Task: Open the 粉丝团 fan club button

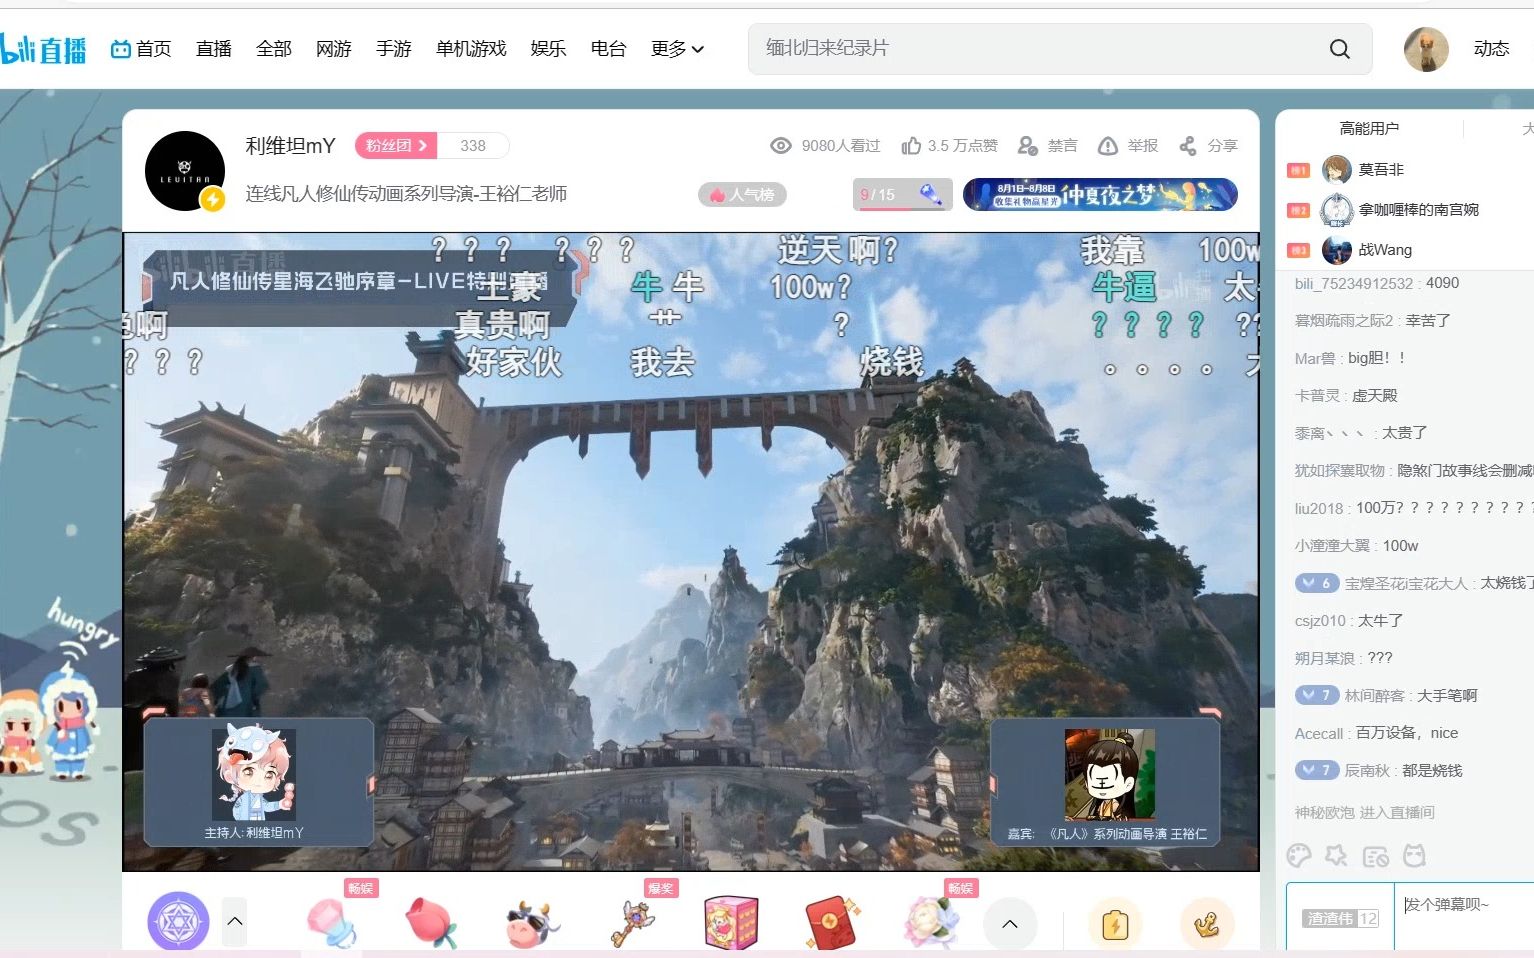Action: coord(396,146)
